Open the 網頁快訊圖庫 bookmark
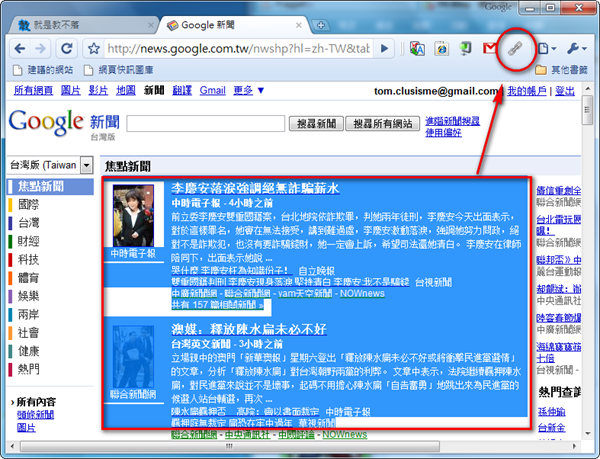 point(119,70)
